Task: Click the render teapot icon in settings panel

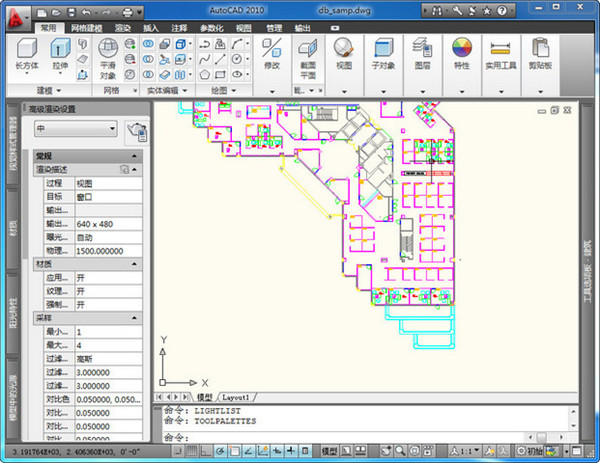Action: click(x=138, y=129)
